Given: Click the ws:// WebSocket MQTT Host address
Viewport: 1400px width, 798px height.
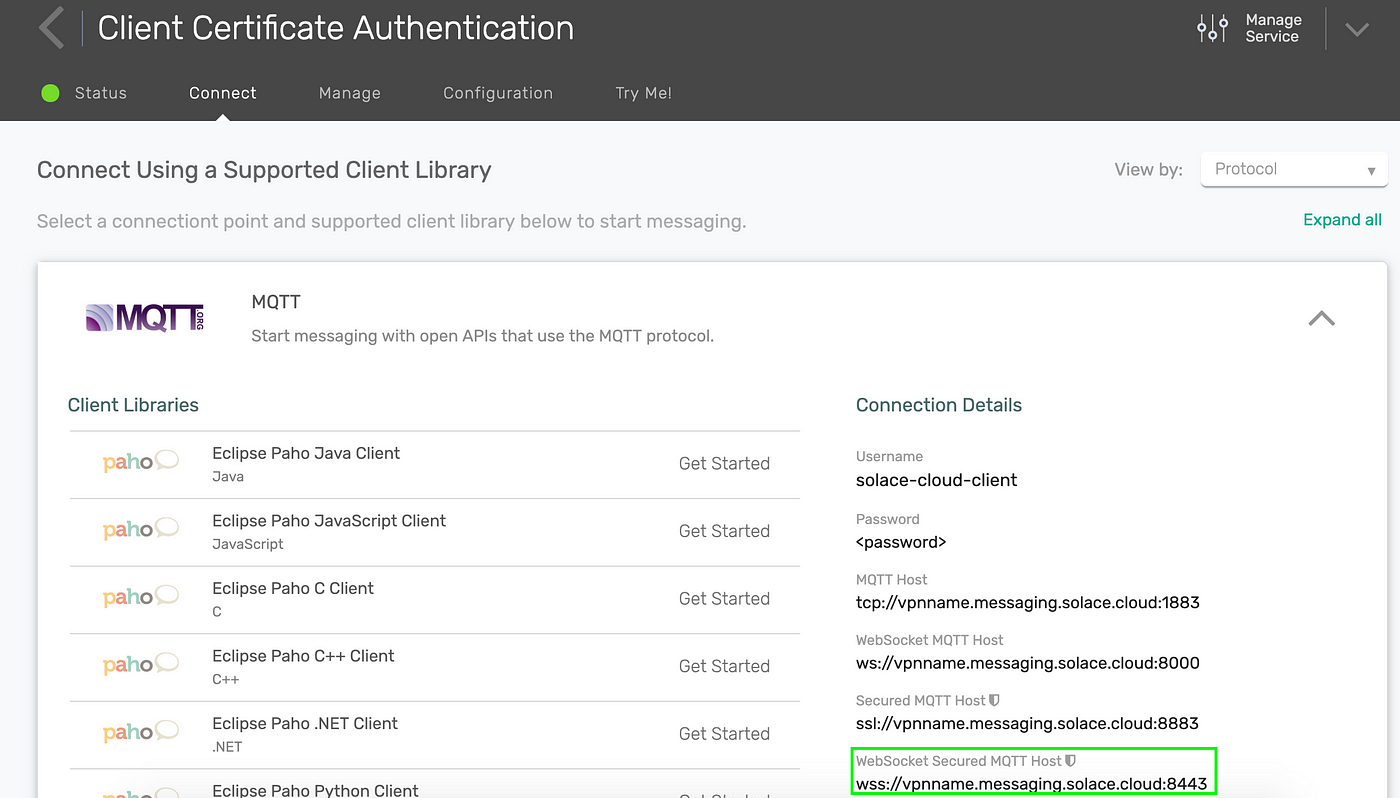Looking at the screenshot, I should point(1027,663).
